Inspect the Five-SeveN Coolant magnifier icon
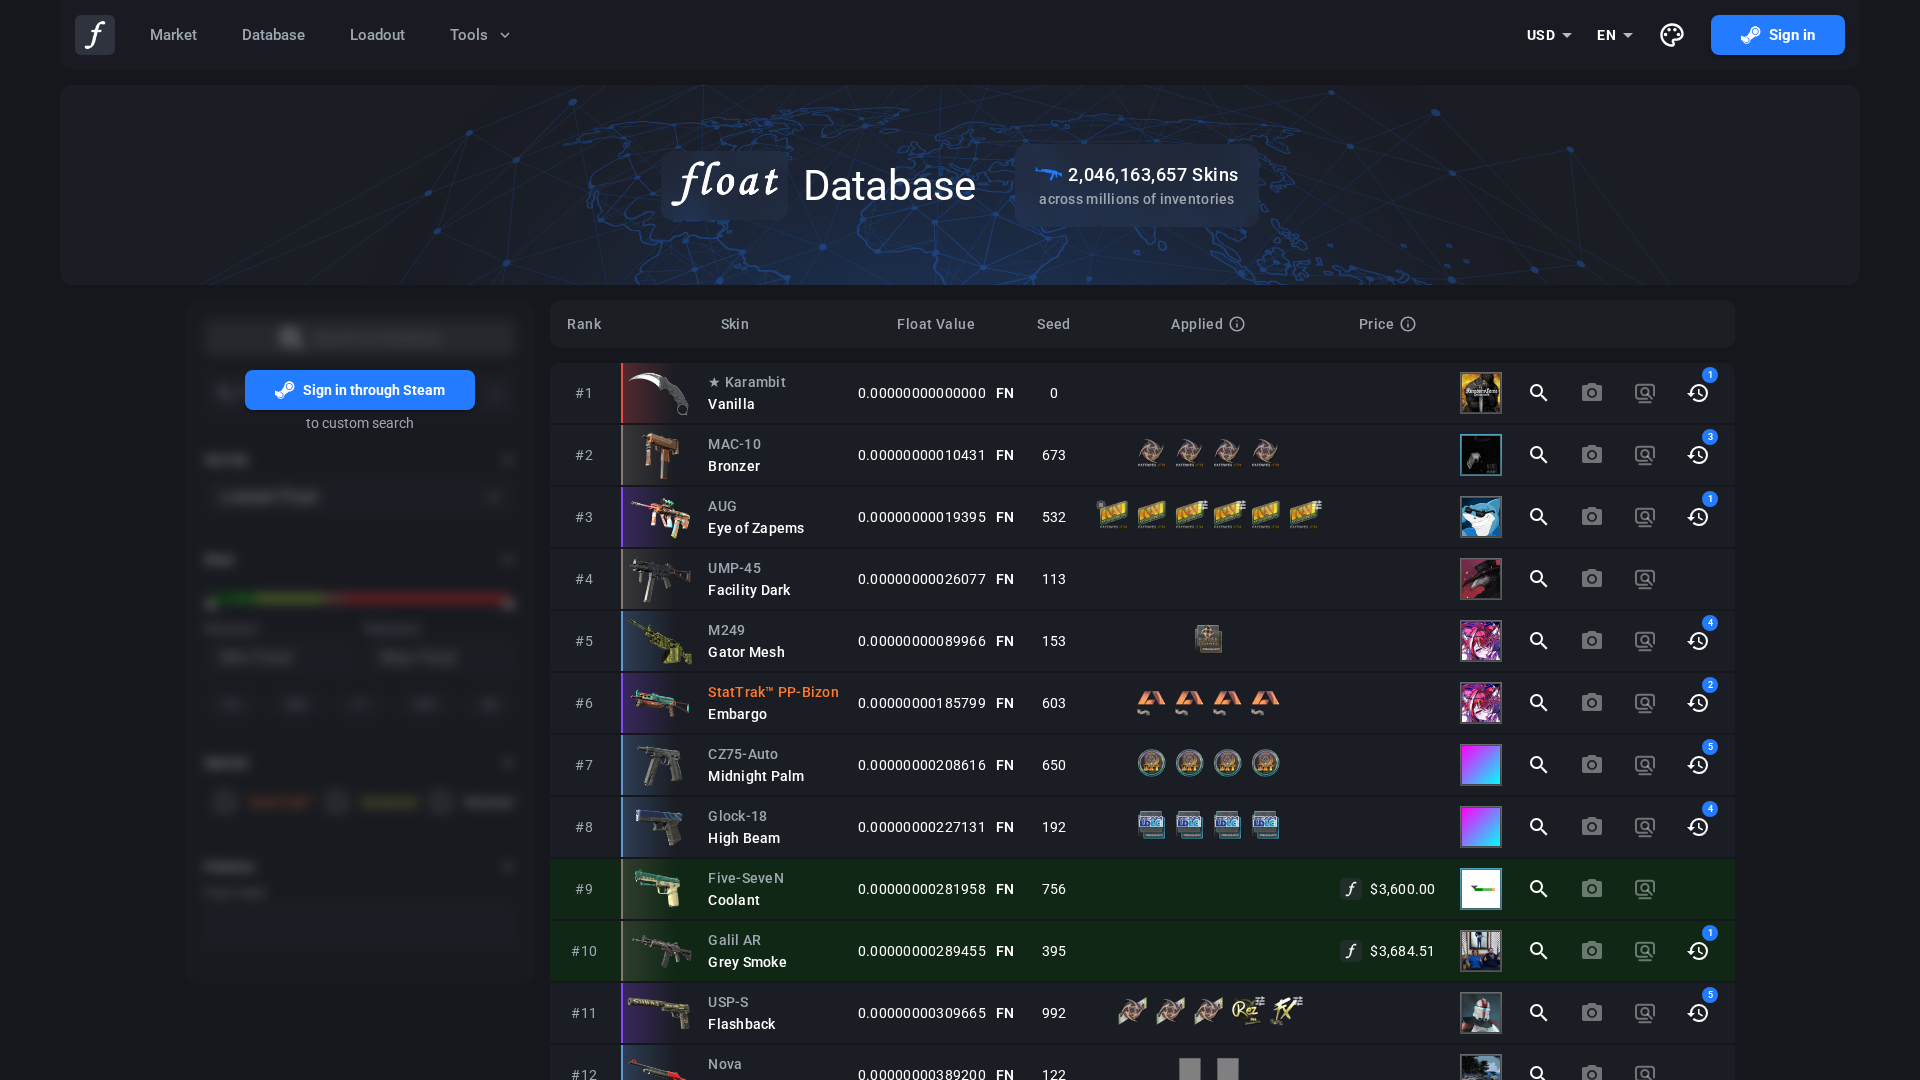 [1539, 889]
